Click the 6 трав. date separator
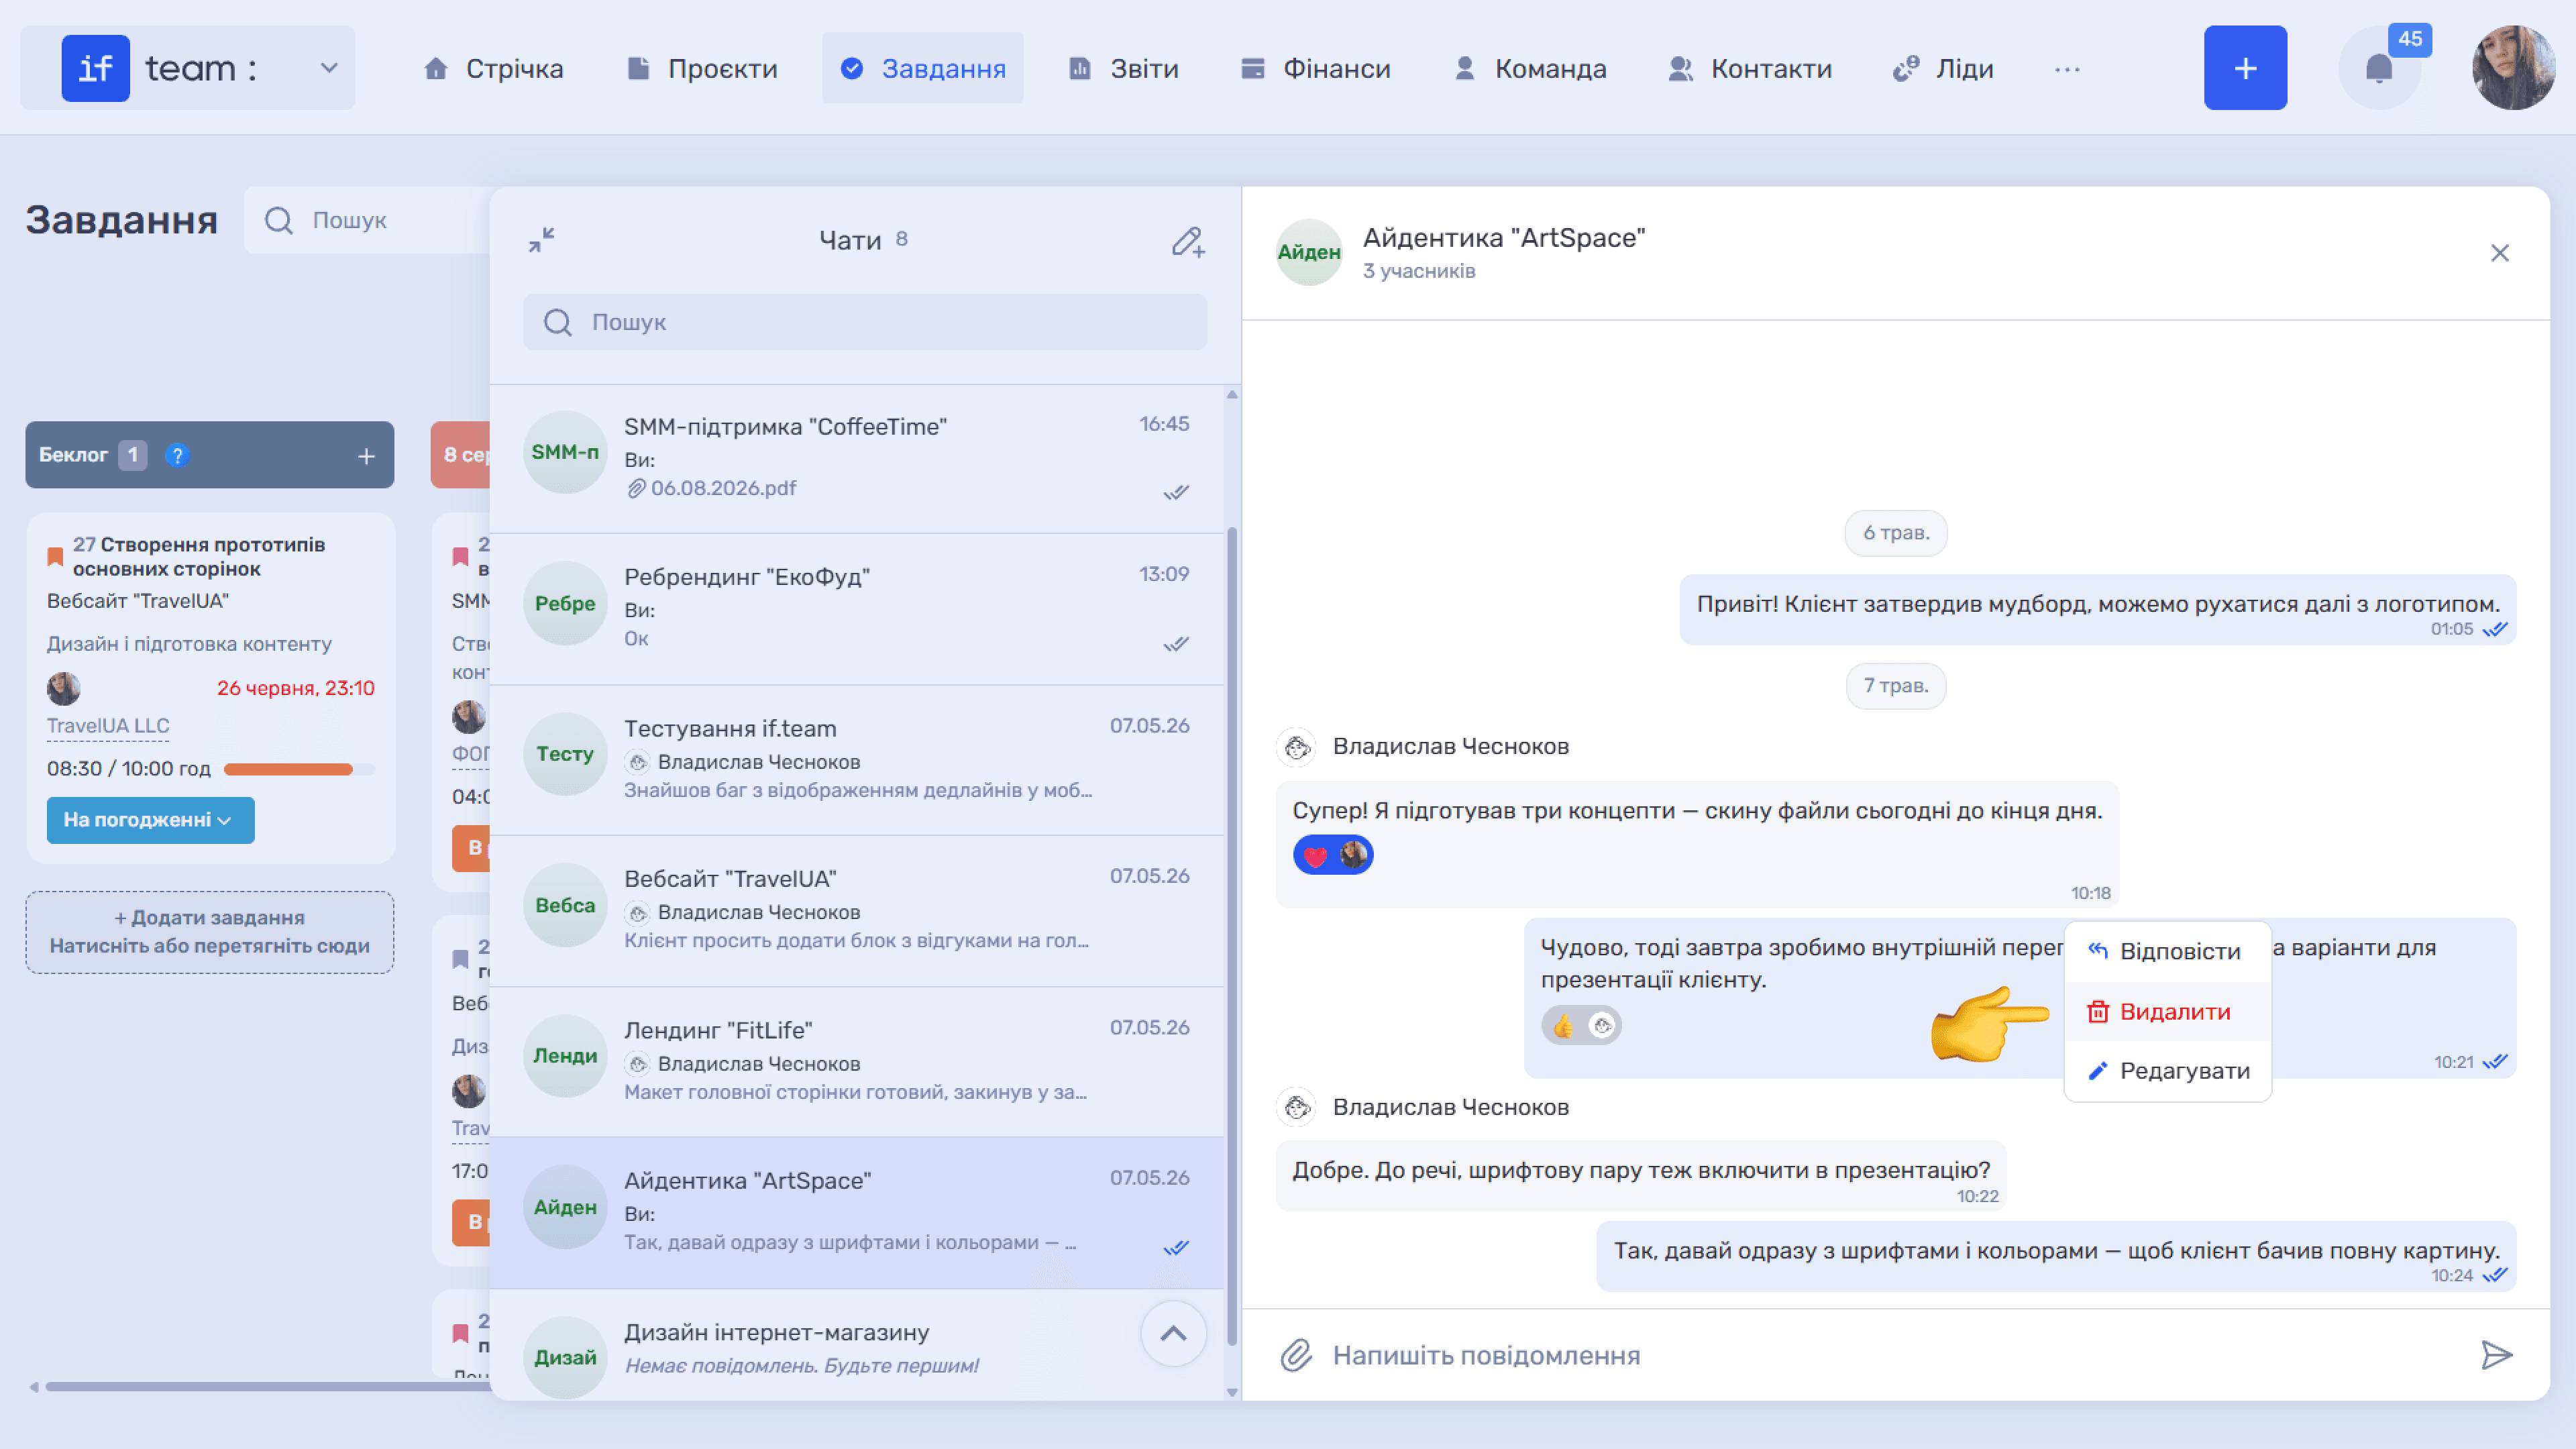 pyautogui.click(x=1896, y=532)
